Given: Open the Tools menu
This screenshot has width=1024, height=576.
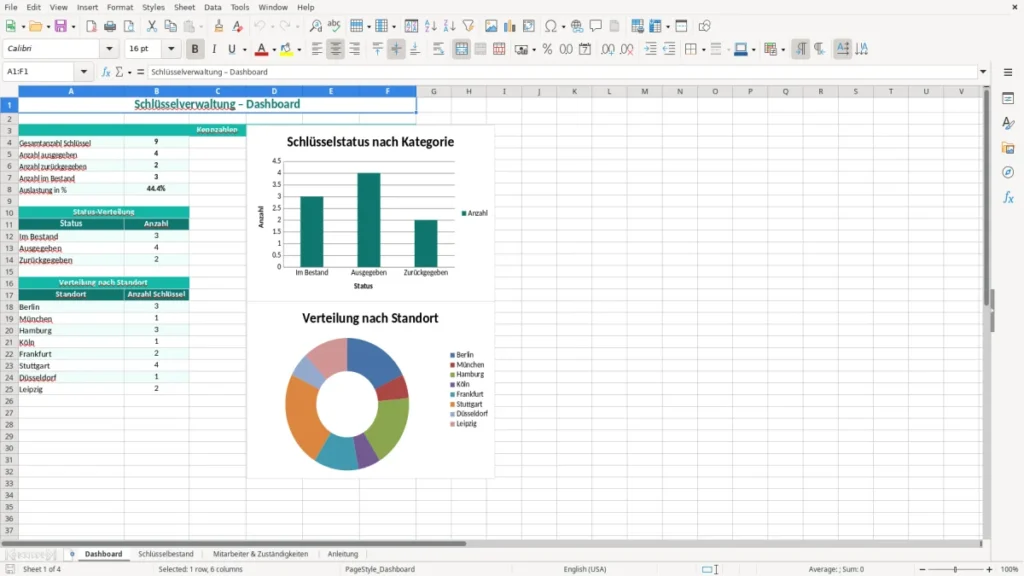Looking at the screenshot, I should [240, 7].
